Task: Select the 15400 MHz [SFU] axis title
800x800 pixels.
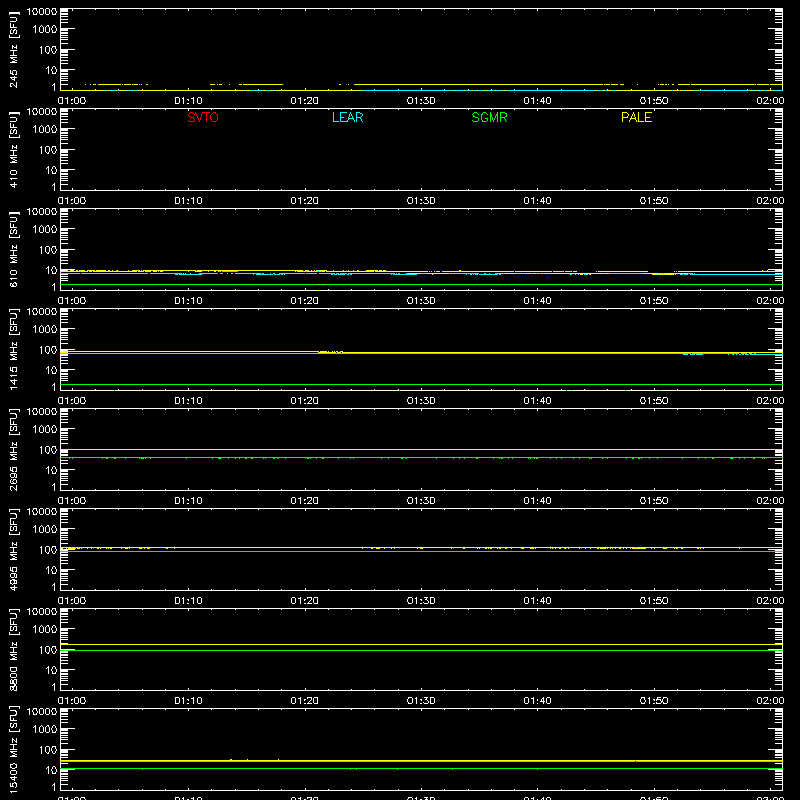Action: [14, 749]
